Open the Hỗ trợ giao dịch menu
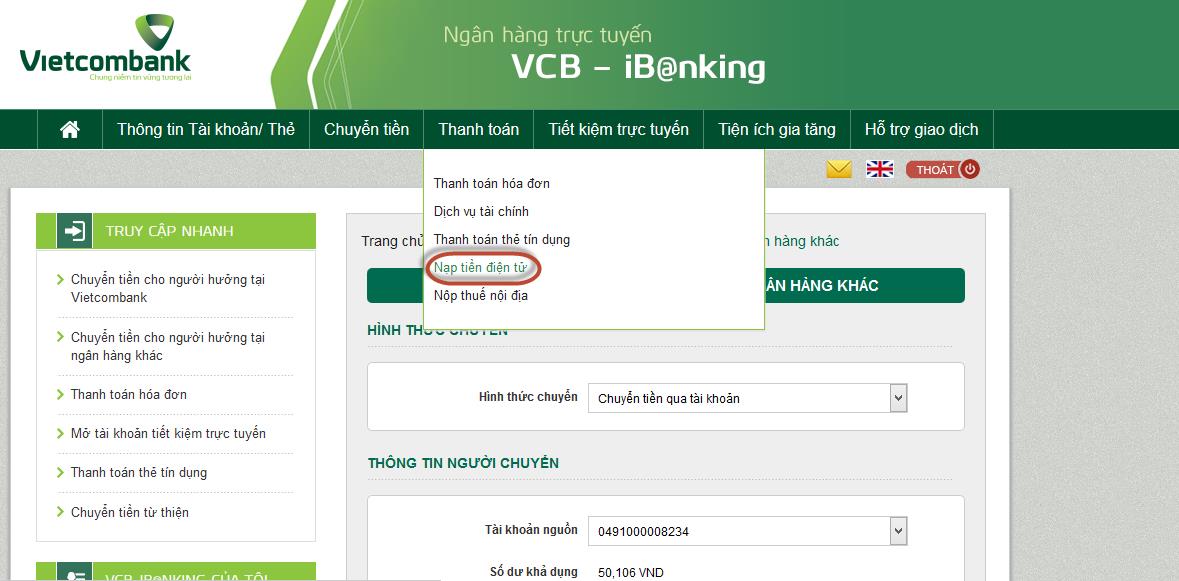 [x=921, y=129]
